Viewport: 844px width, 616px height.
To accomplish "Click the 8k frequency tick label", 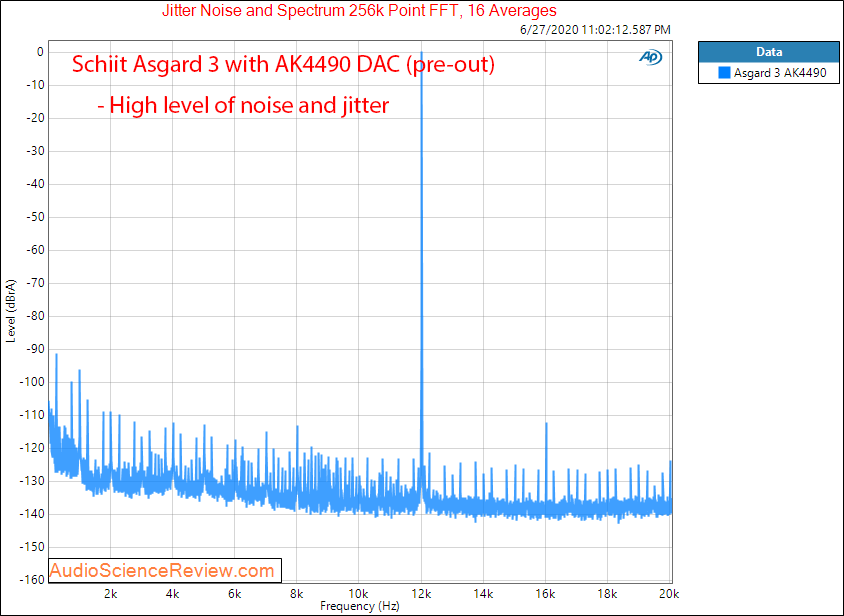I will click(x=297, y=594).
